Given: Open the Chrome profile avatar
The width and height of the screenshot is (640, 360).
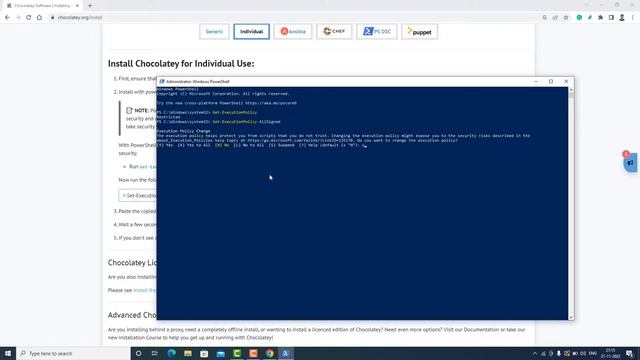Looking at the screenshot, I should pos(622,18).
